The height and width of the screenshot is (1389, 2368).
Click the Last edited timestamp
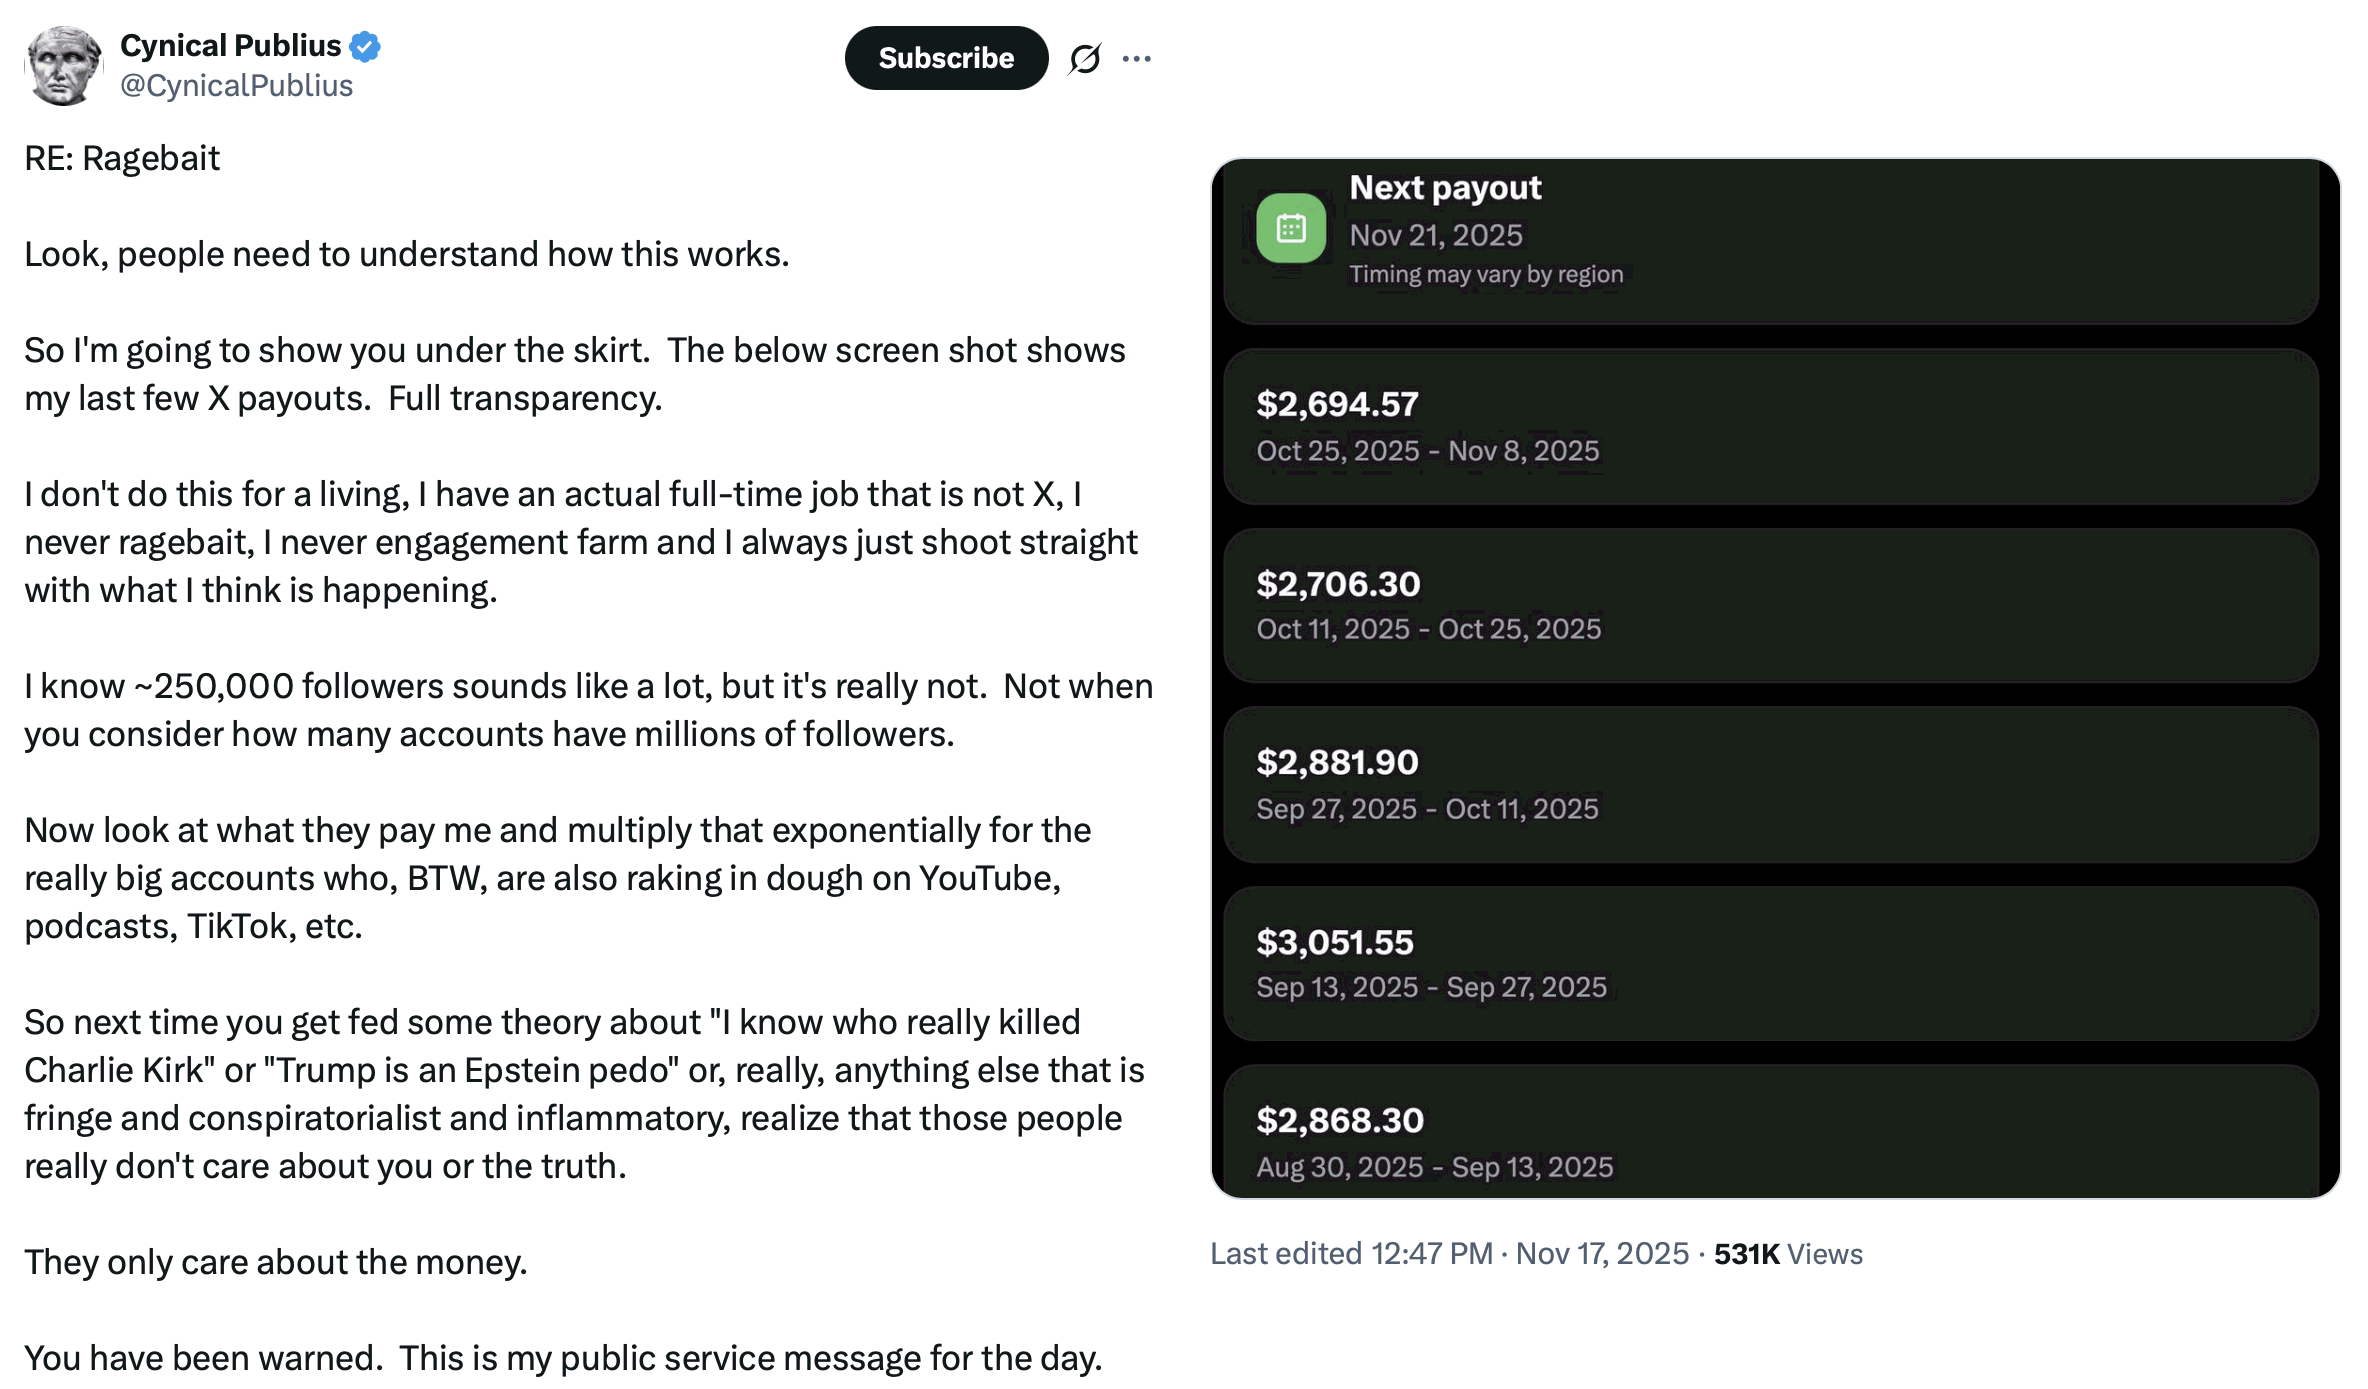point(1448,1253)
